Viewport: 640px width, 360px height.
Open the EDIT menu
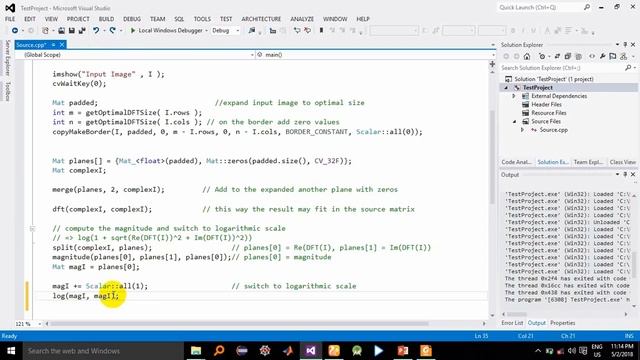tap(30, 19)
